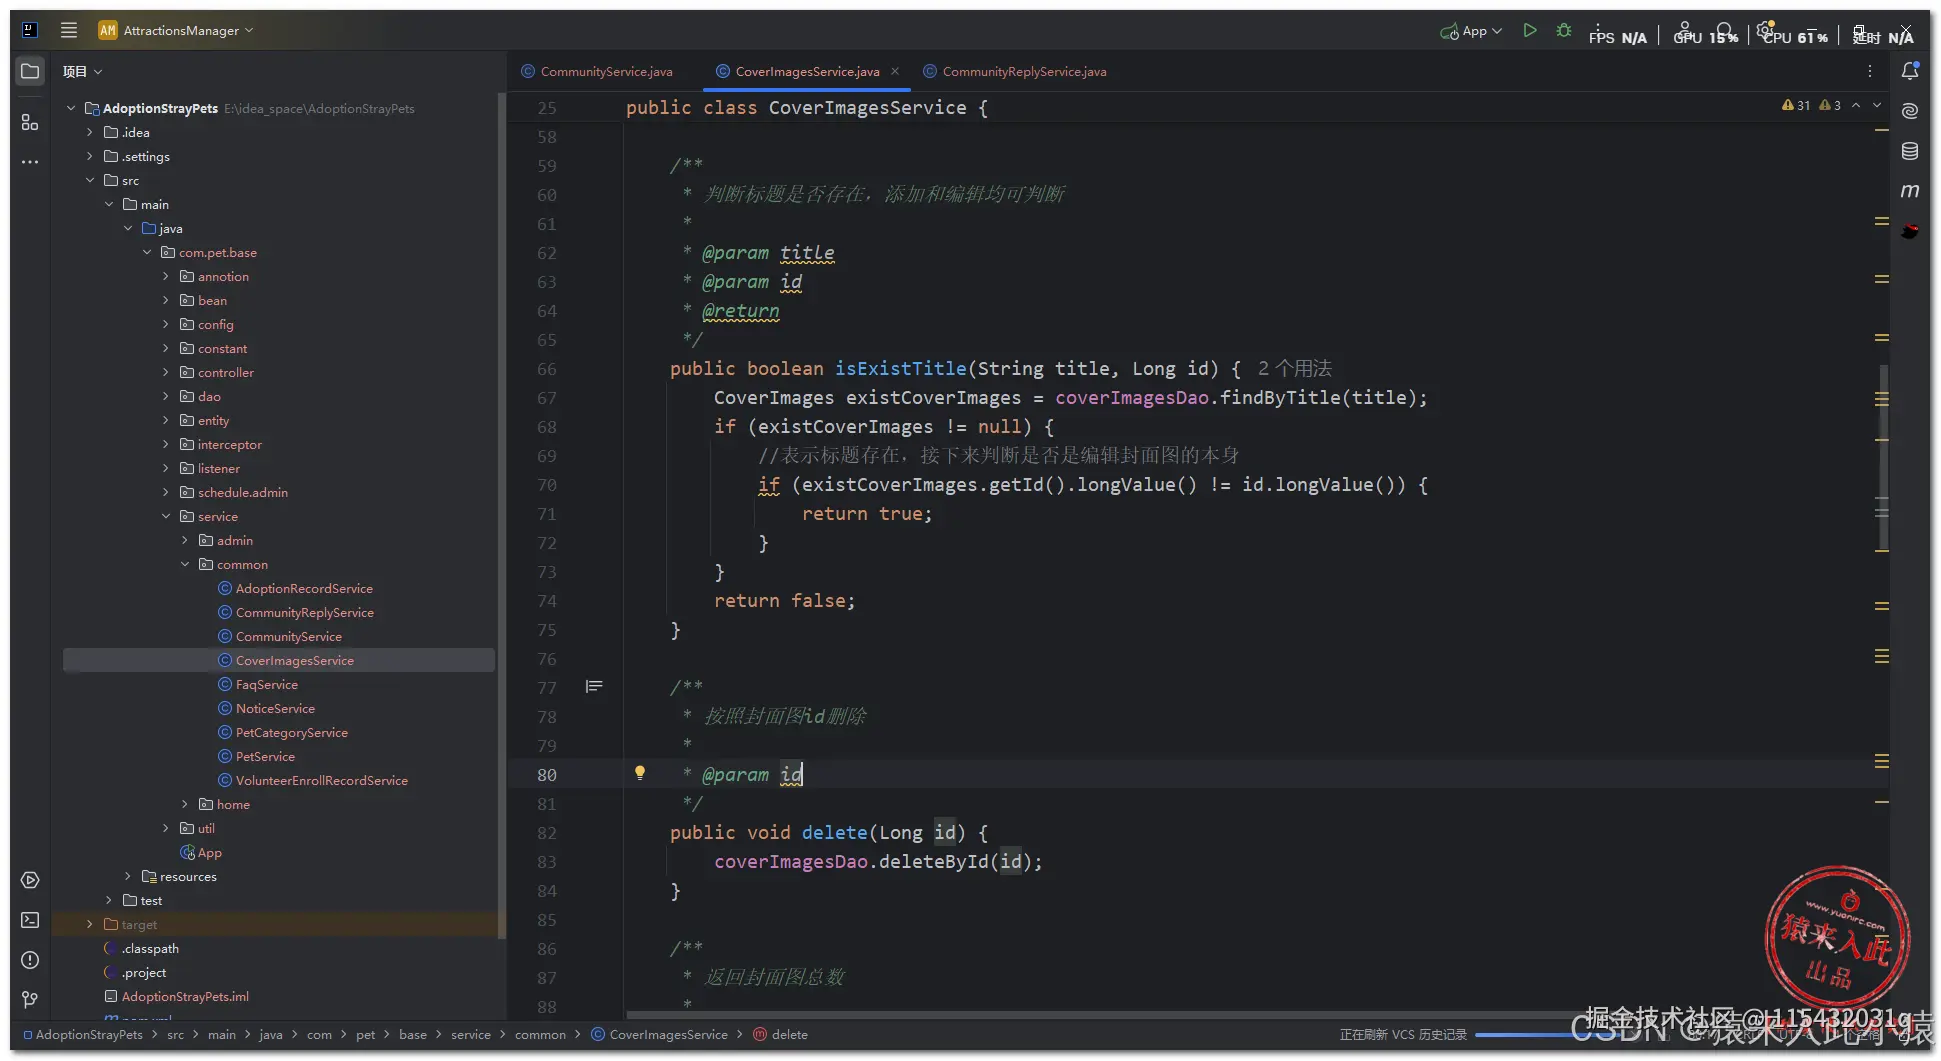Collapse the com.pet.base package

(147, 252)
